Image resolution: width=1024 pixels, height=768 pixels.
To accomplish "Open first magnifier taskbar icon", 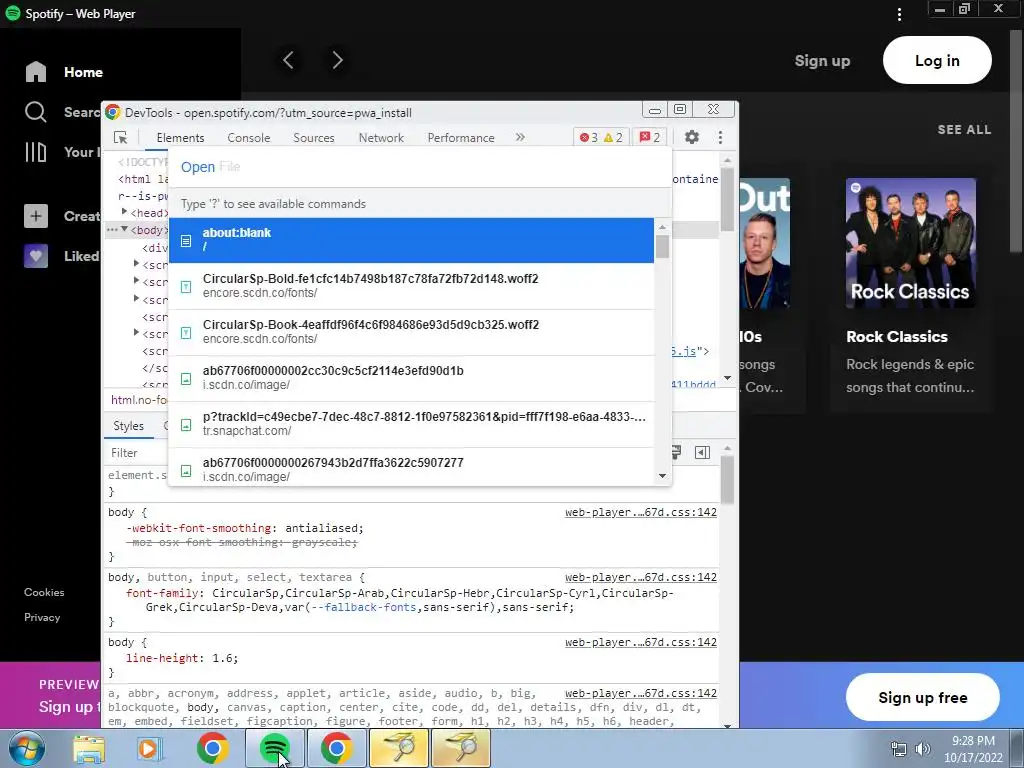I will [x=398, y=748].
